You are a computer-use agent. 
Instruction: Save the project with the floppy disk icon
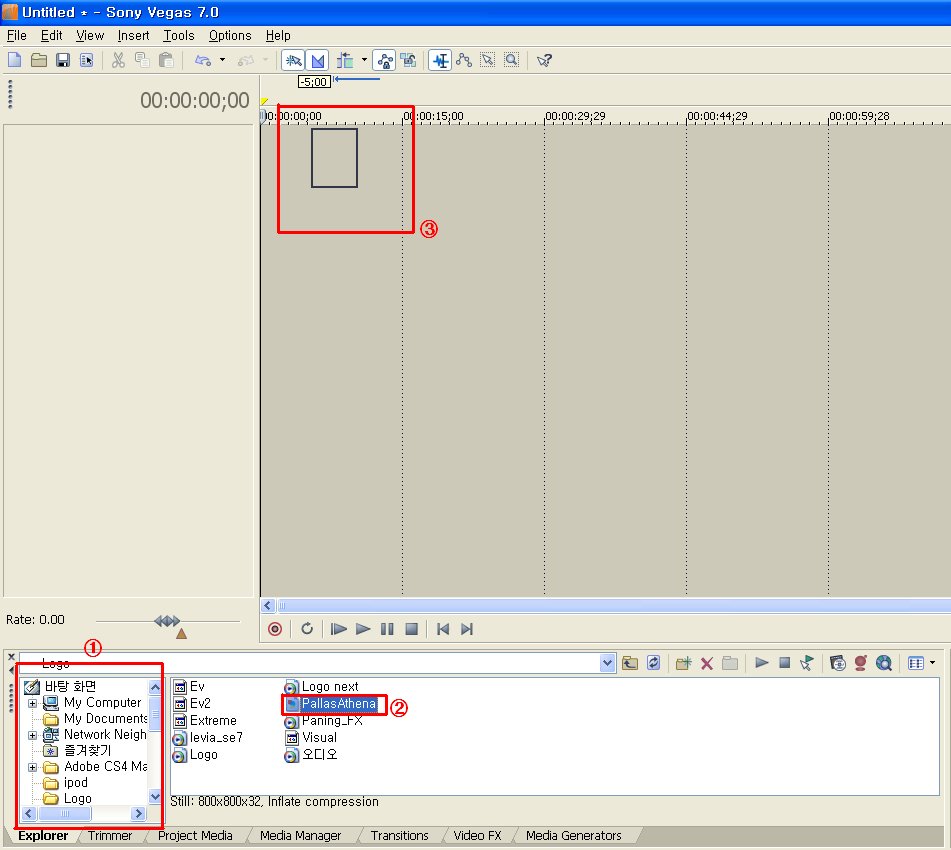click(62, 60)
